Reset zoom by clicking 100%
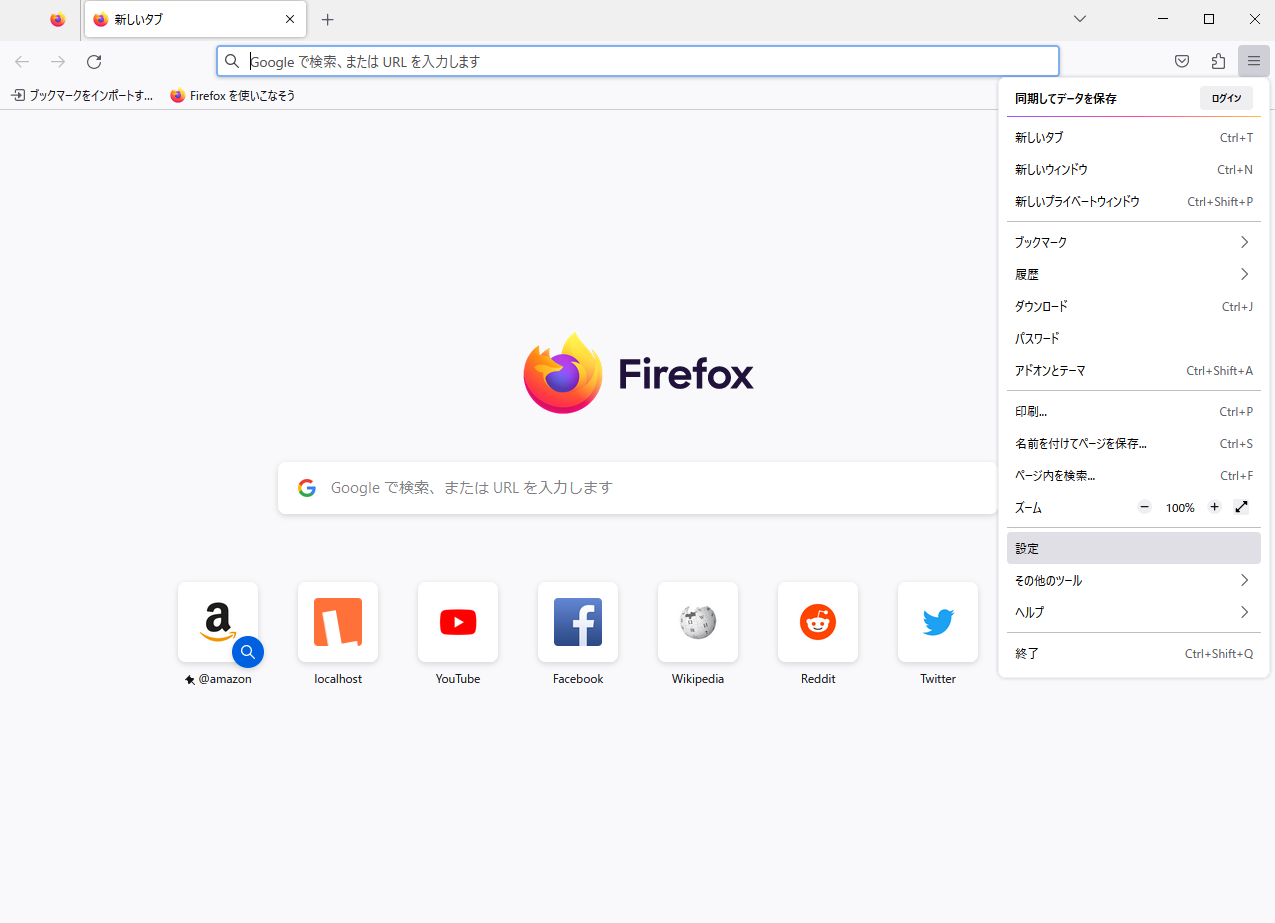Screen dimensions: 1275x923 click(1180, 508)
